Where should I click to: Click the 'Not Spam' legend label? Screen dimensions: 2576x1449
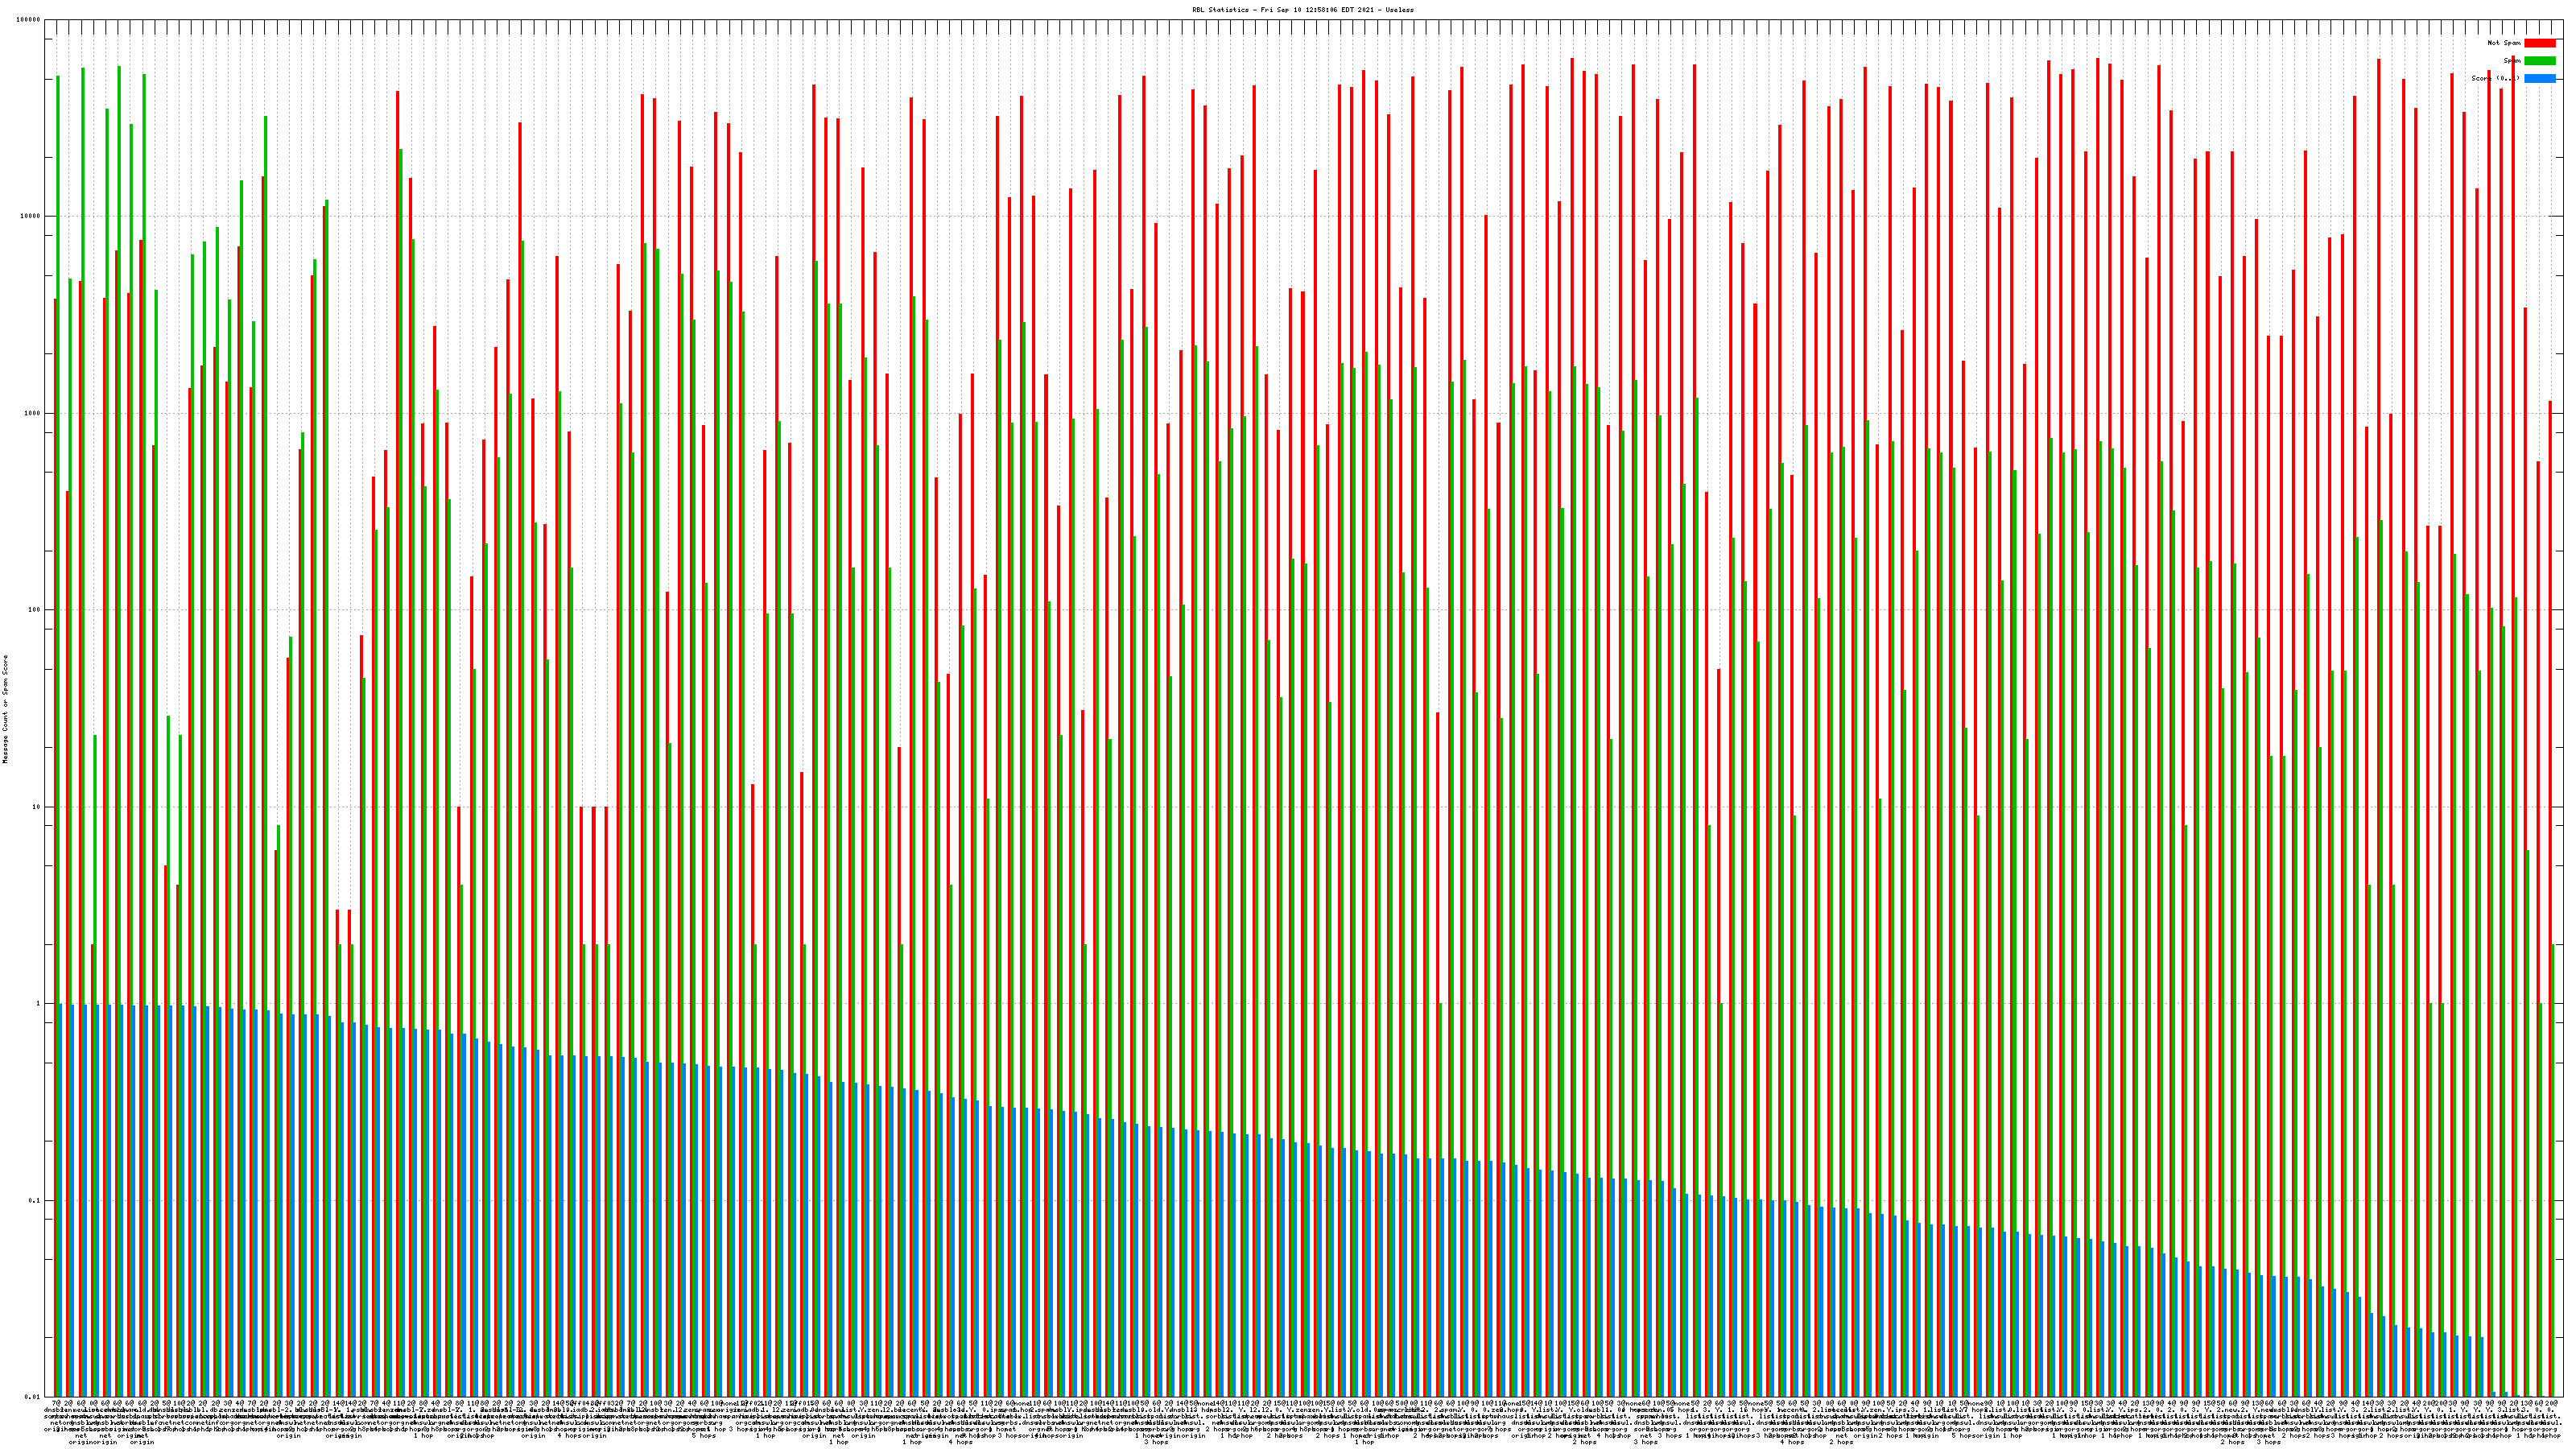2504,43
